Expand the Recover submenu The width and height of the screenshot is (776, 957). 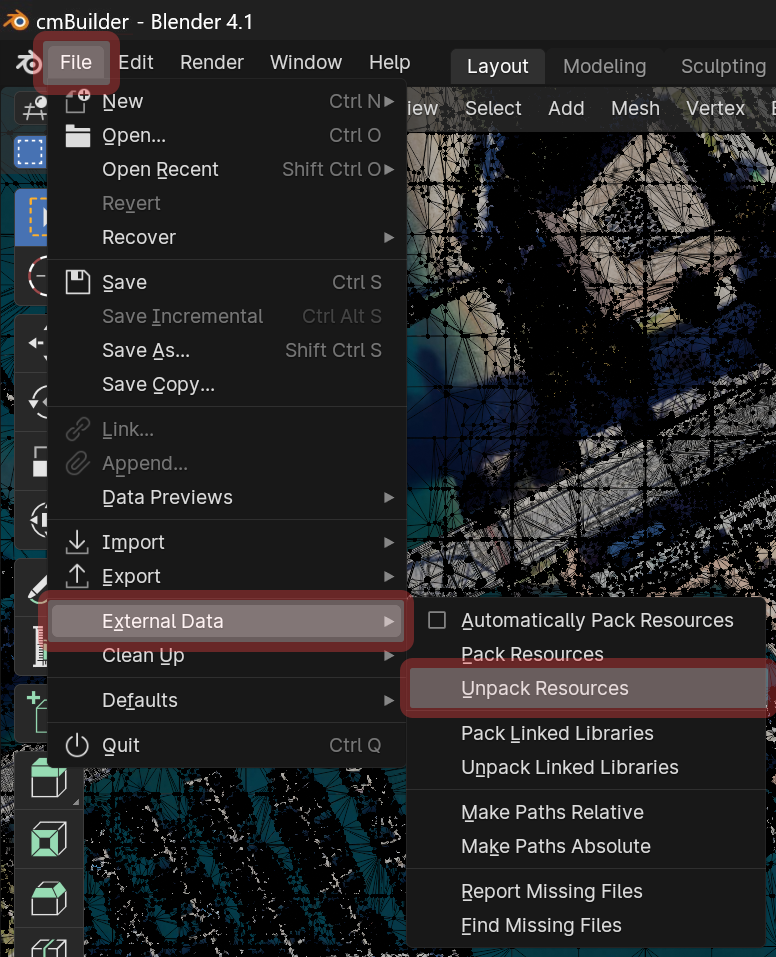point(227,237)
